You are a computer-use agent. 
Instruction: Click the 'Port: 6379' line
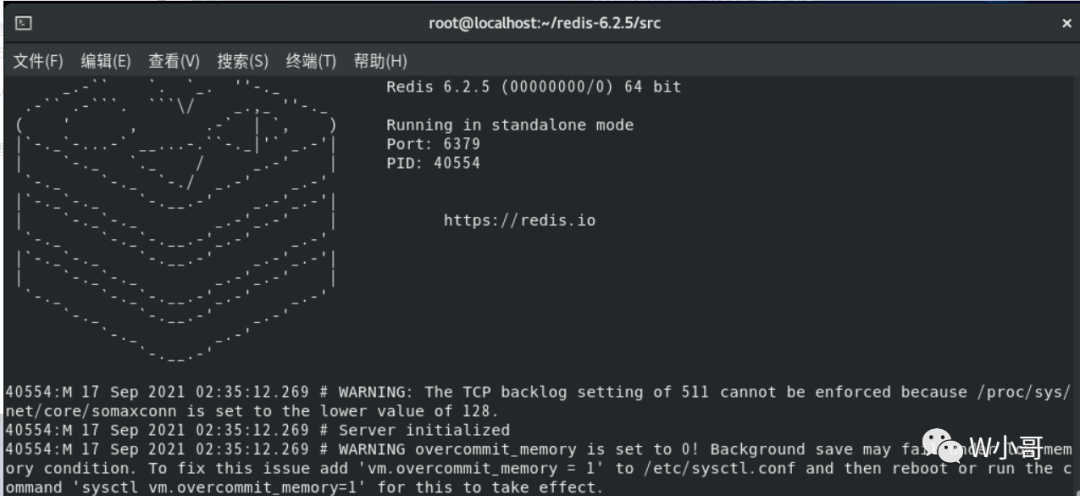click(x=433, y=144)
